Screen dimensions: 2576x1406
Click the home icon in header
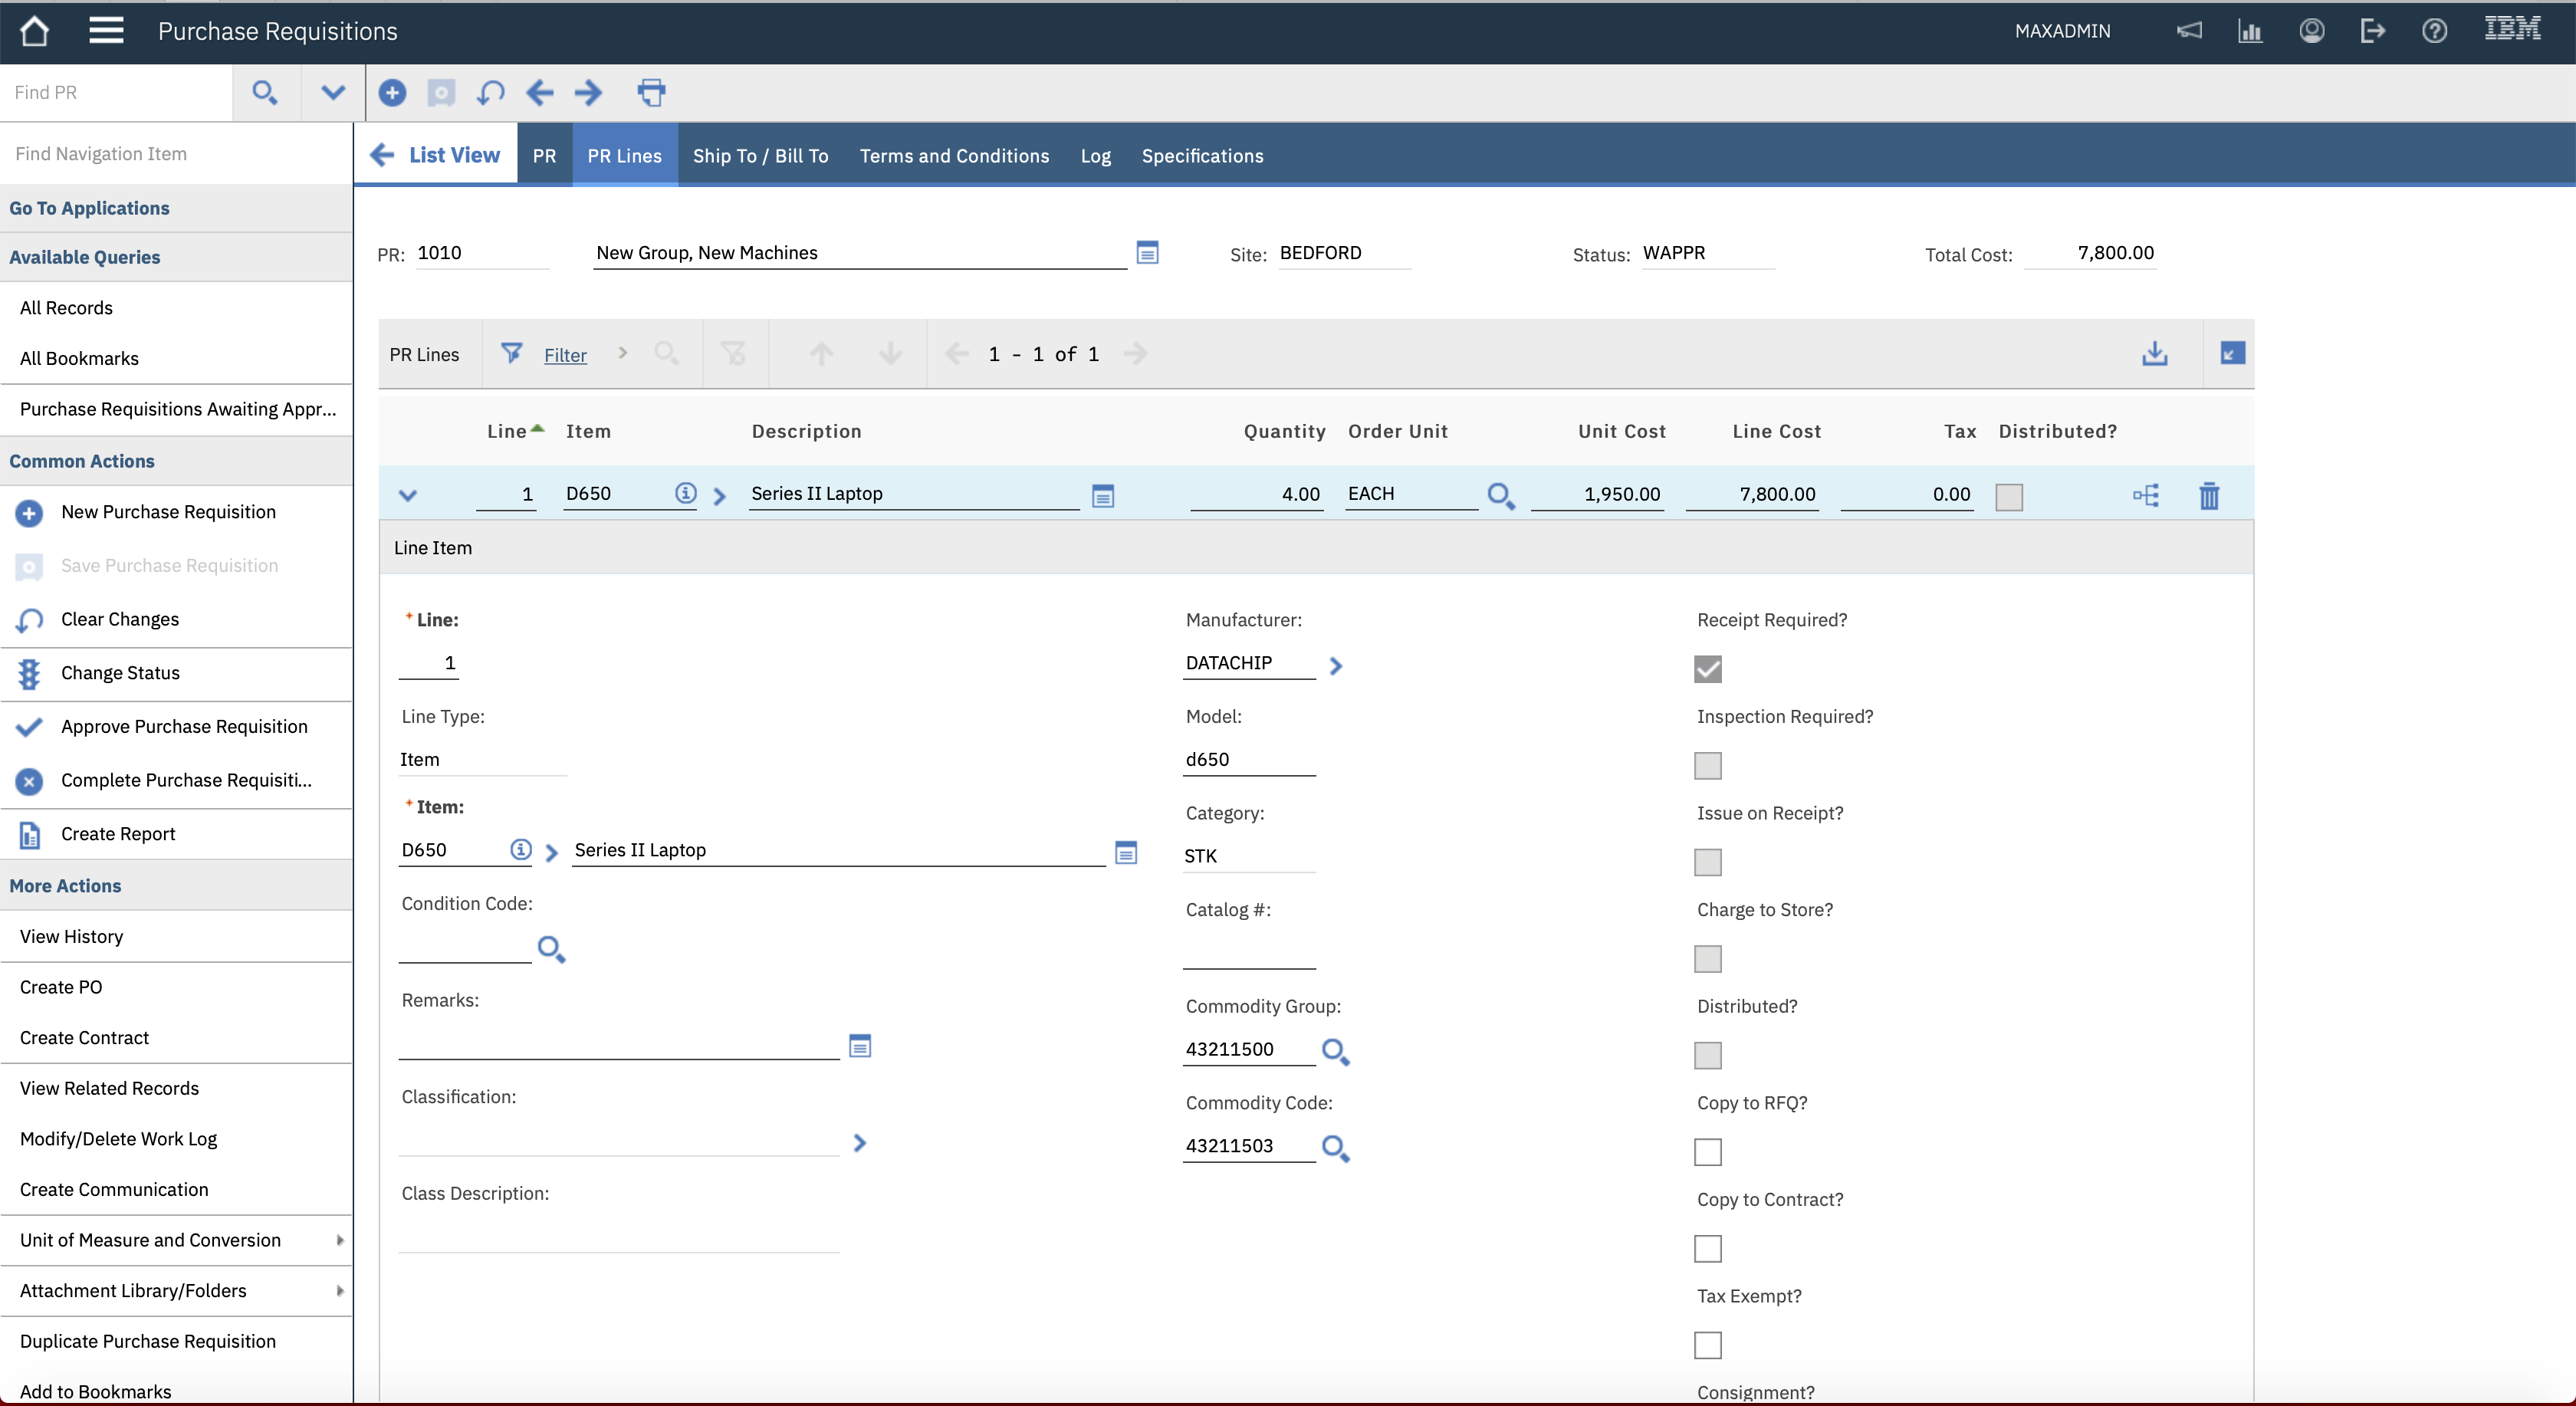(x=34, y=31)
